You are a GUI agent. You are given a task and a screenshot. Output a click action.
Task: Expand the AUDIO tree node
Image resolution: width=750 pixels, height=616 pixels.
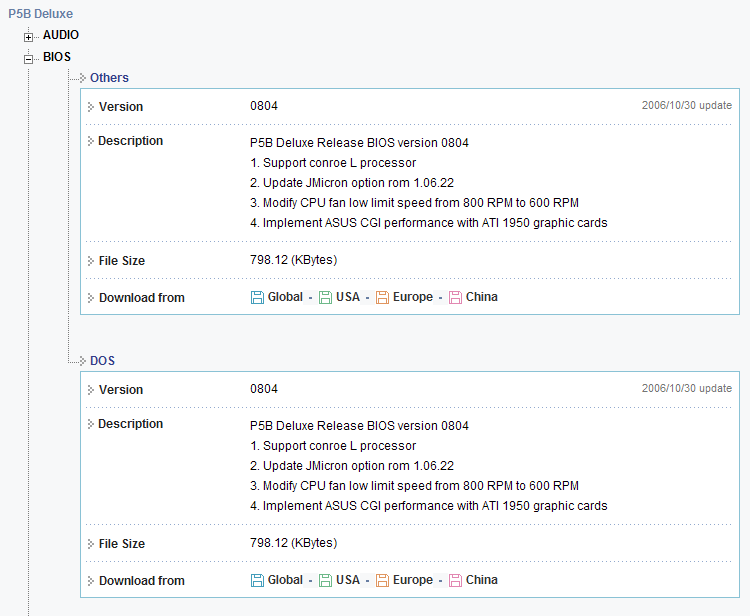pos(29,37)
